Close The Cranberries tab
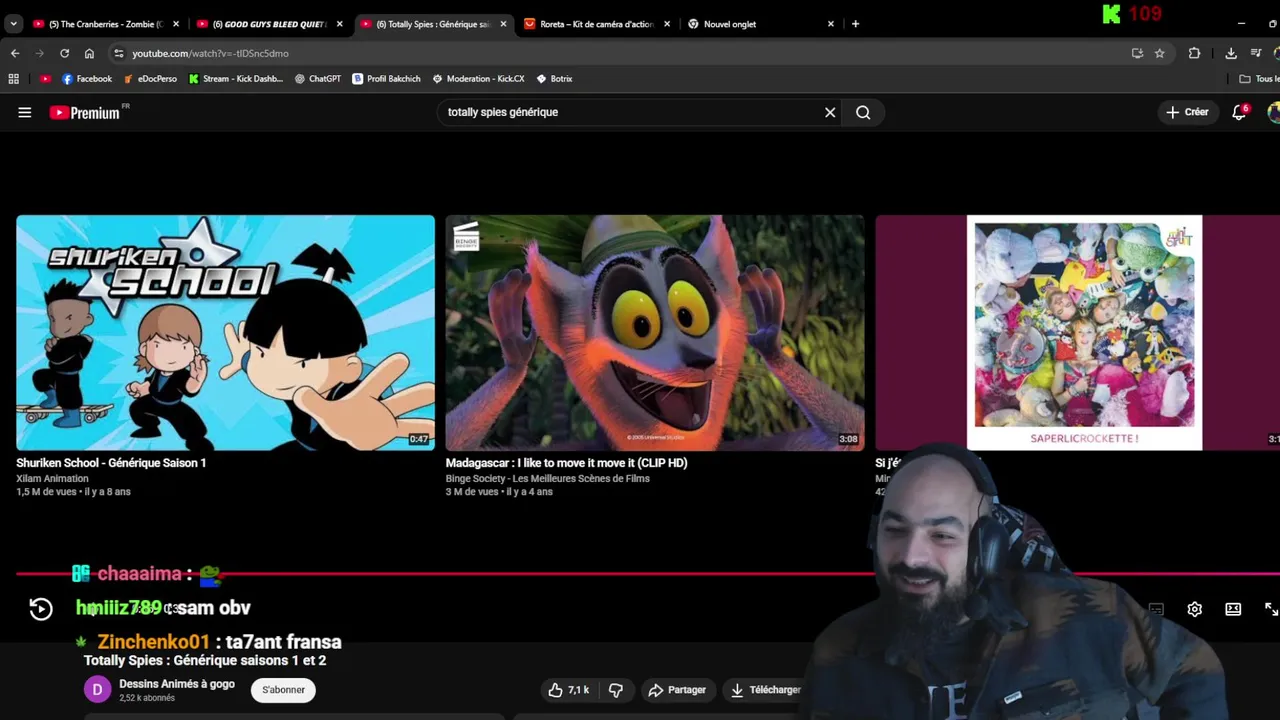 pyautogui.click(x=176, y=24)
